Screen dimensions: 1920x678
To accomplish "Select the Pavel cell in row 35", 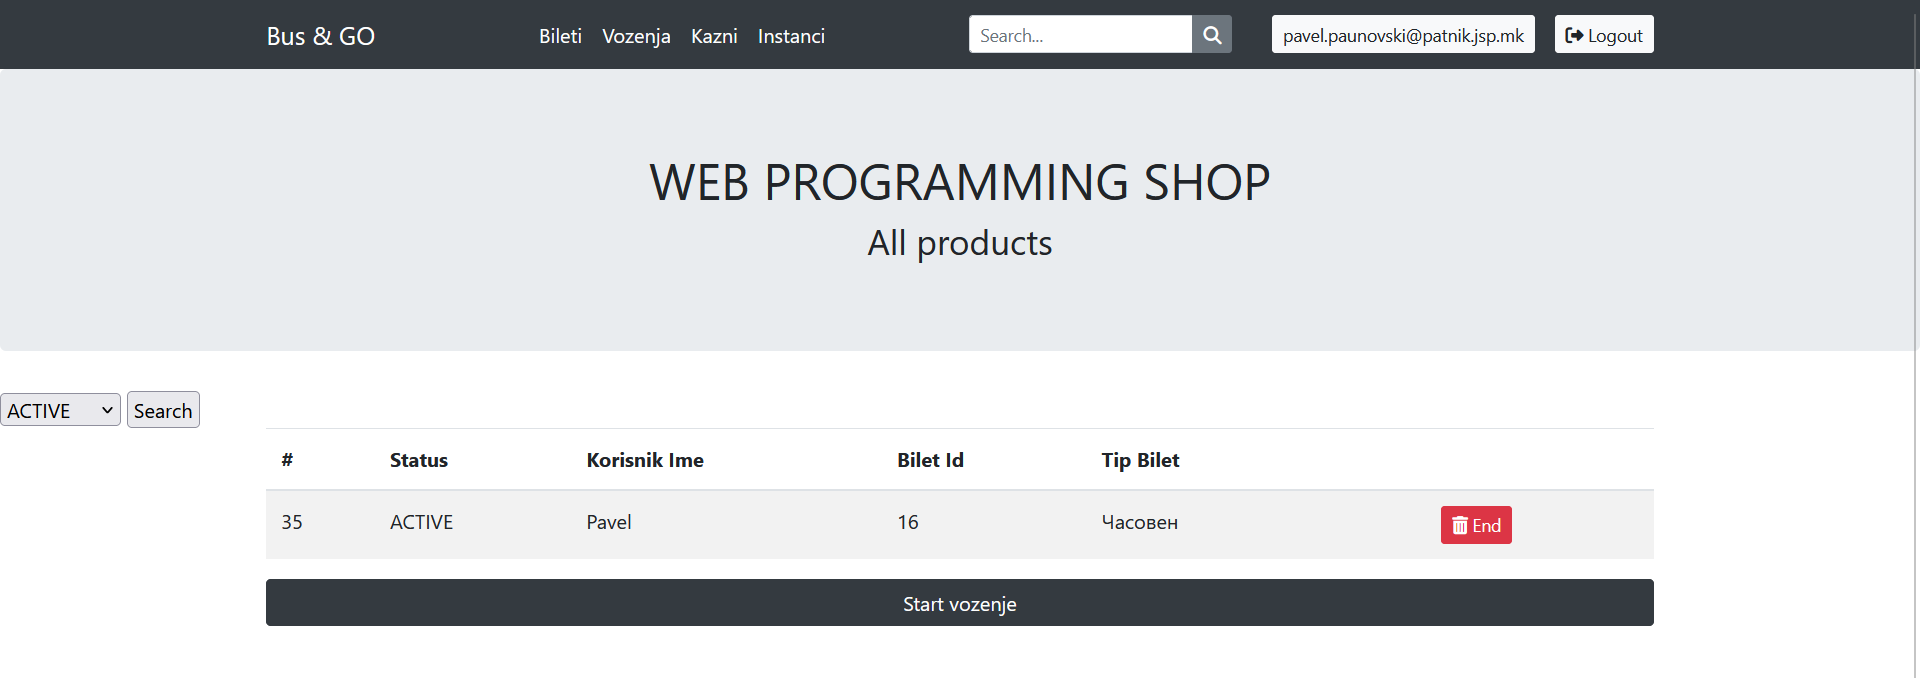I will [608, 522].
